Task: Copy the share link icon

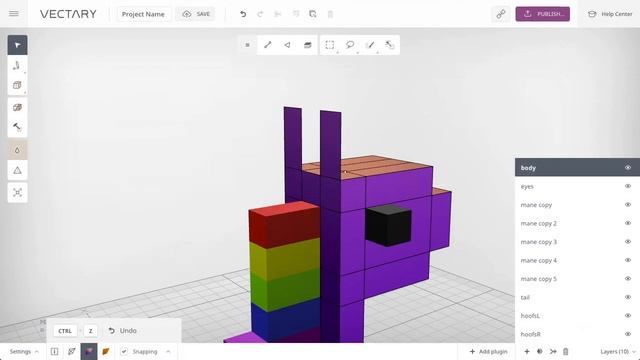Action: click(x=501, y=14)
